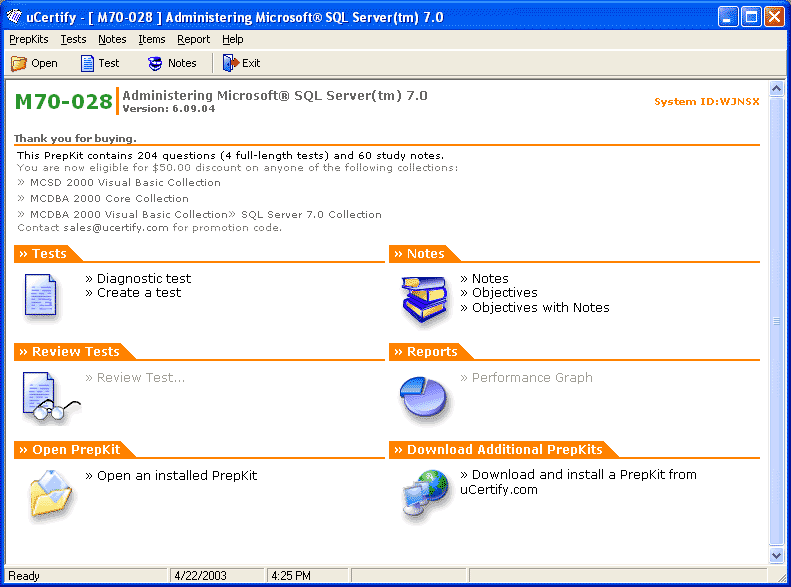Close the uCertify window

pos(774,17)
